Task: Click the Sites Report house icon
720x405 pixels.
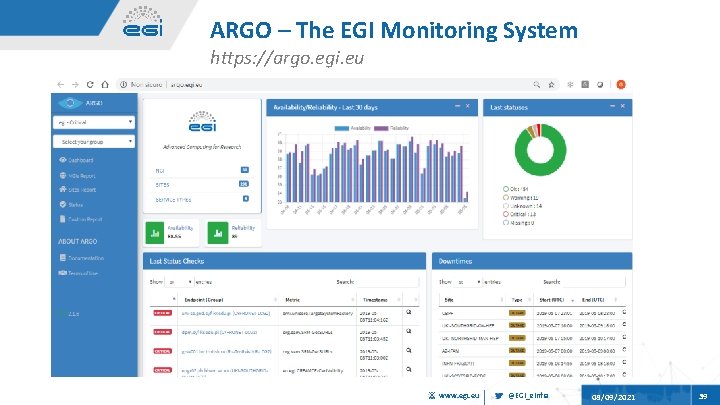Action: click(63, 189)
